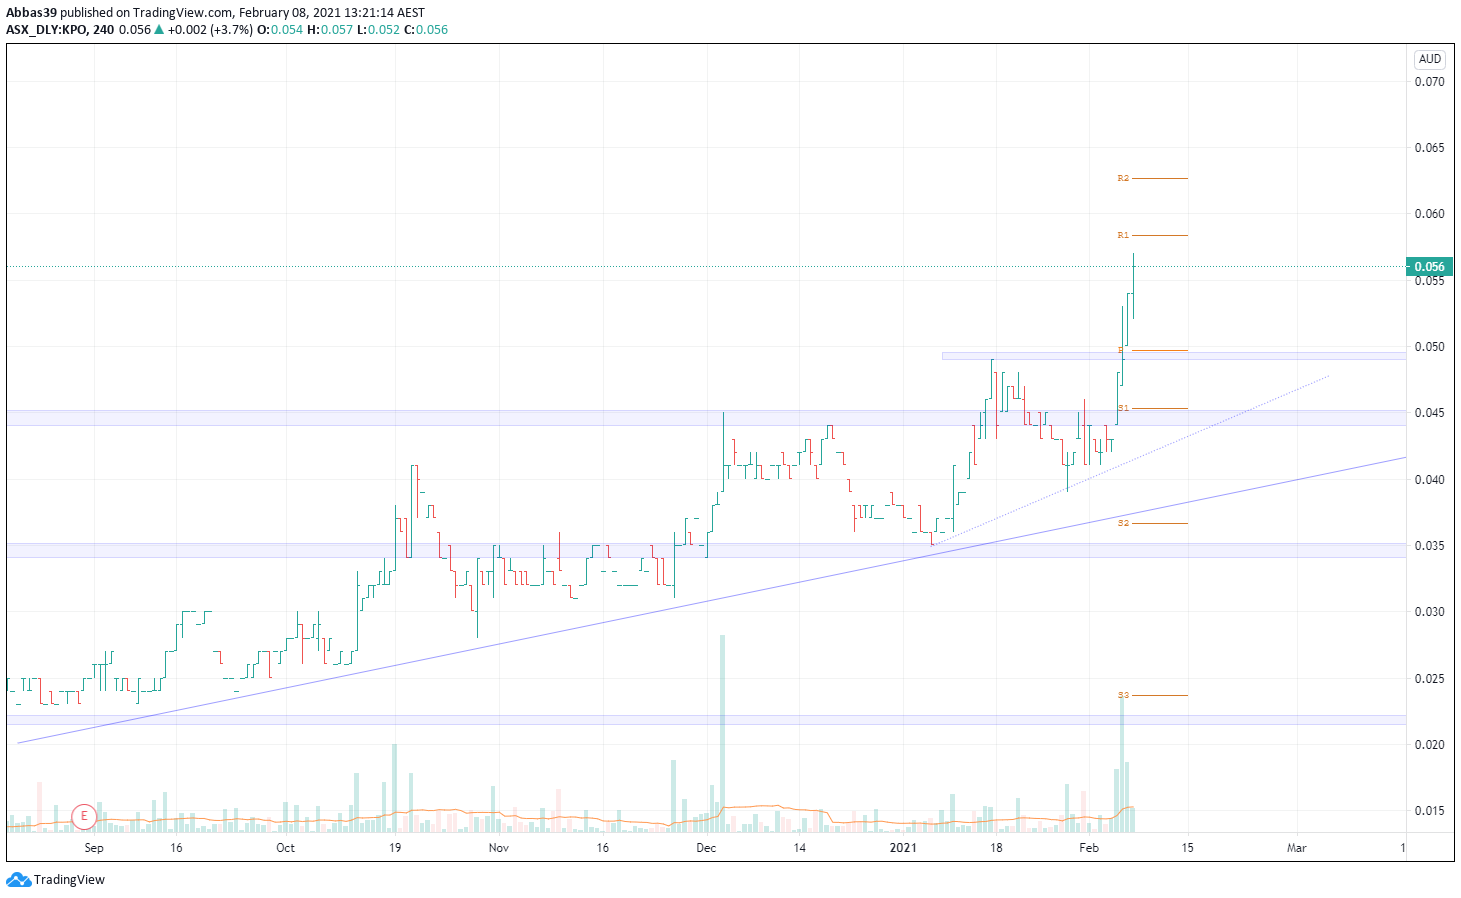1461x898 pixels.
Task: Click the current price tag 0.056
Action: point(1429,267)
